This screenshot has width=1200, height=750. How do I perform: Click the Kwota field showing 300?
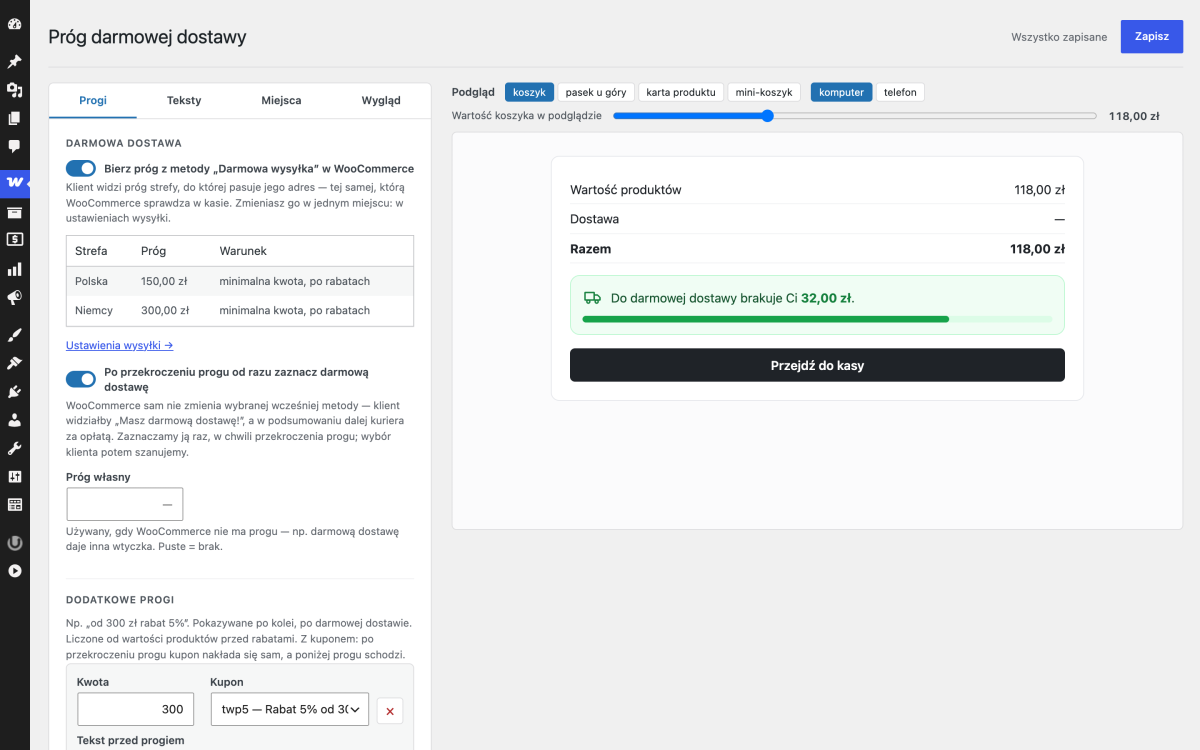click(x=137, y=709)
